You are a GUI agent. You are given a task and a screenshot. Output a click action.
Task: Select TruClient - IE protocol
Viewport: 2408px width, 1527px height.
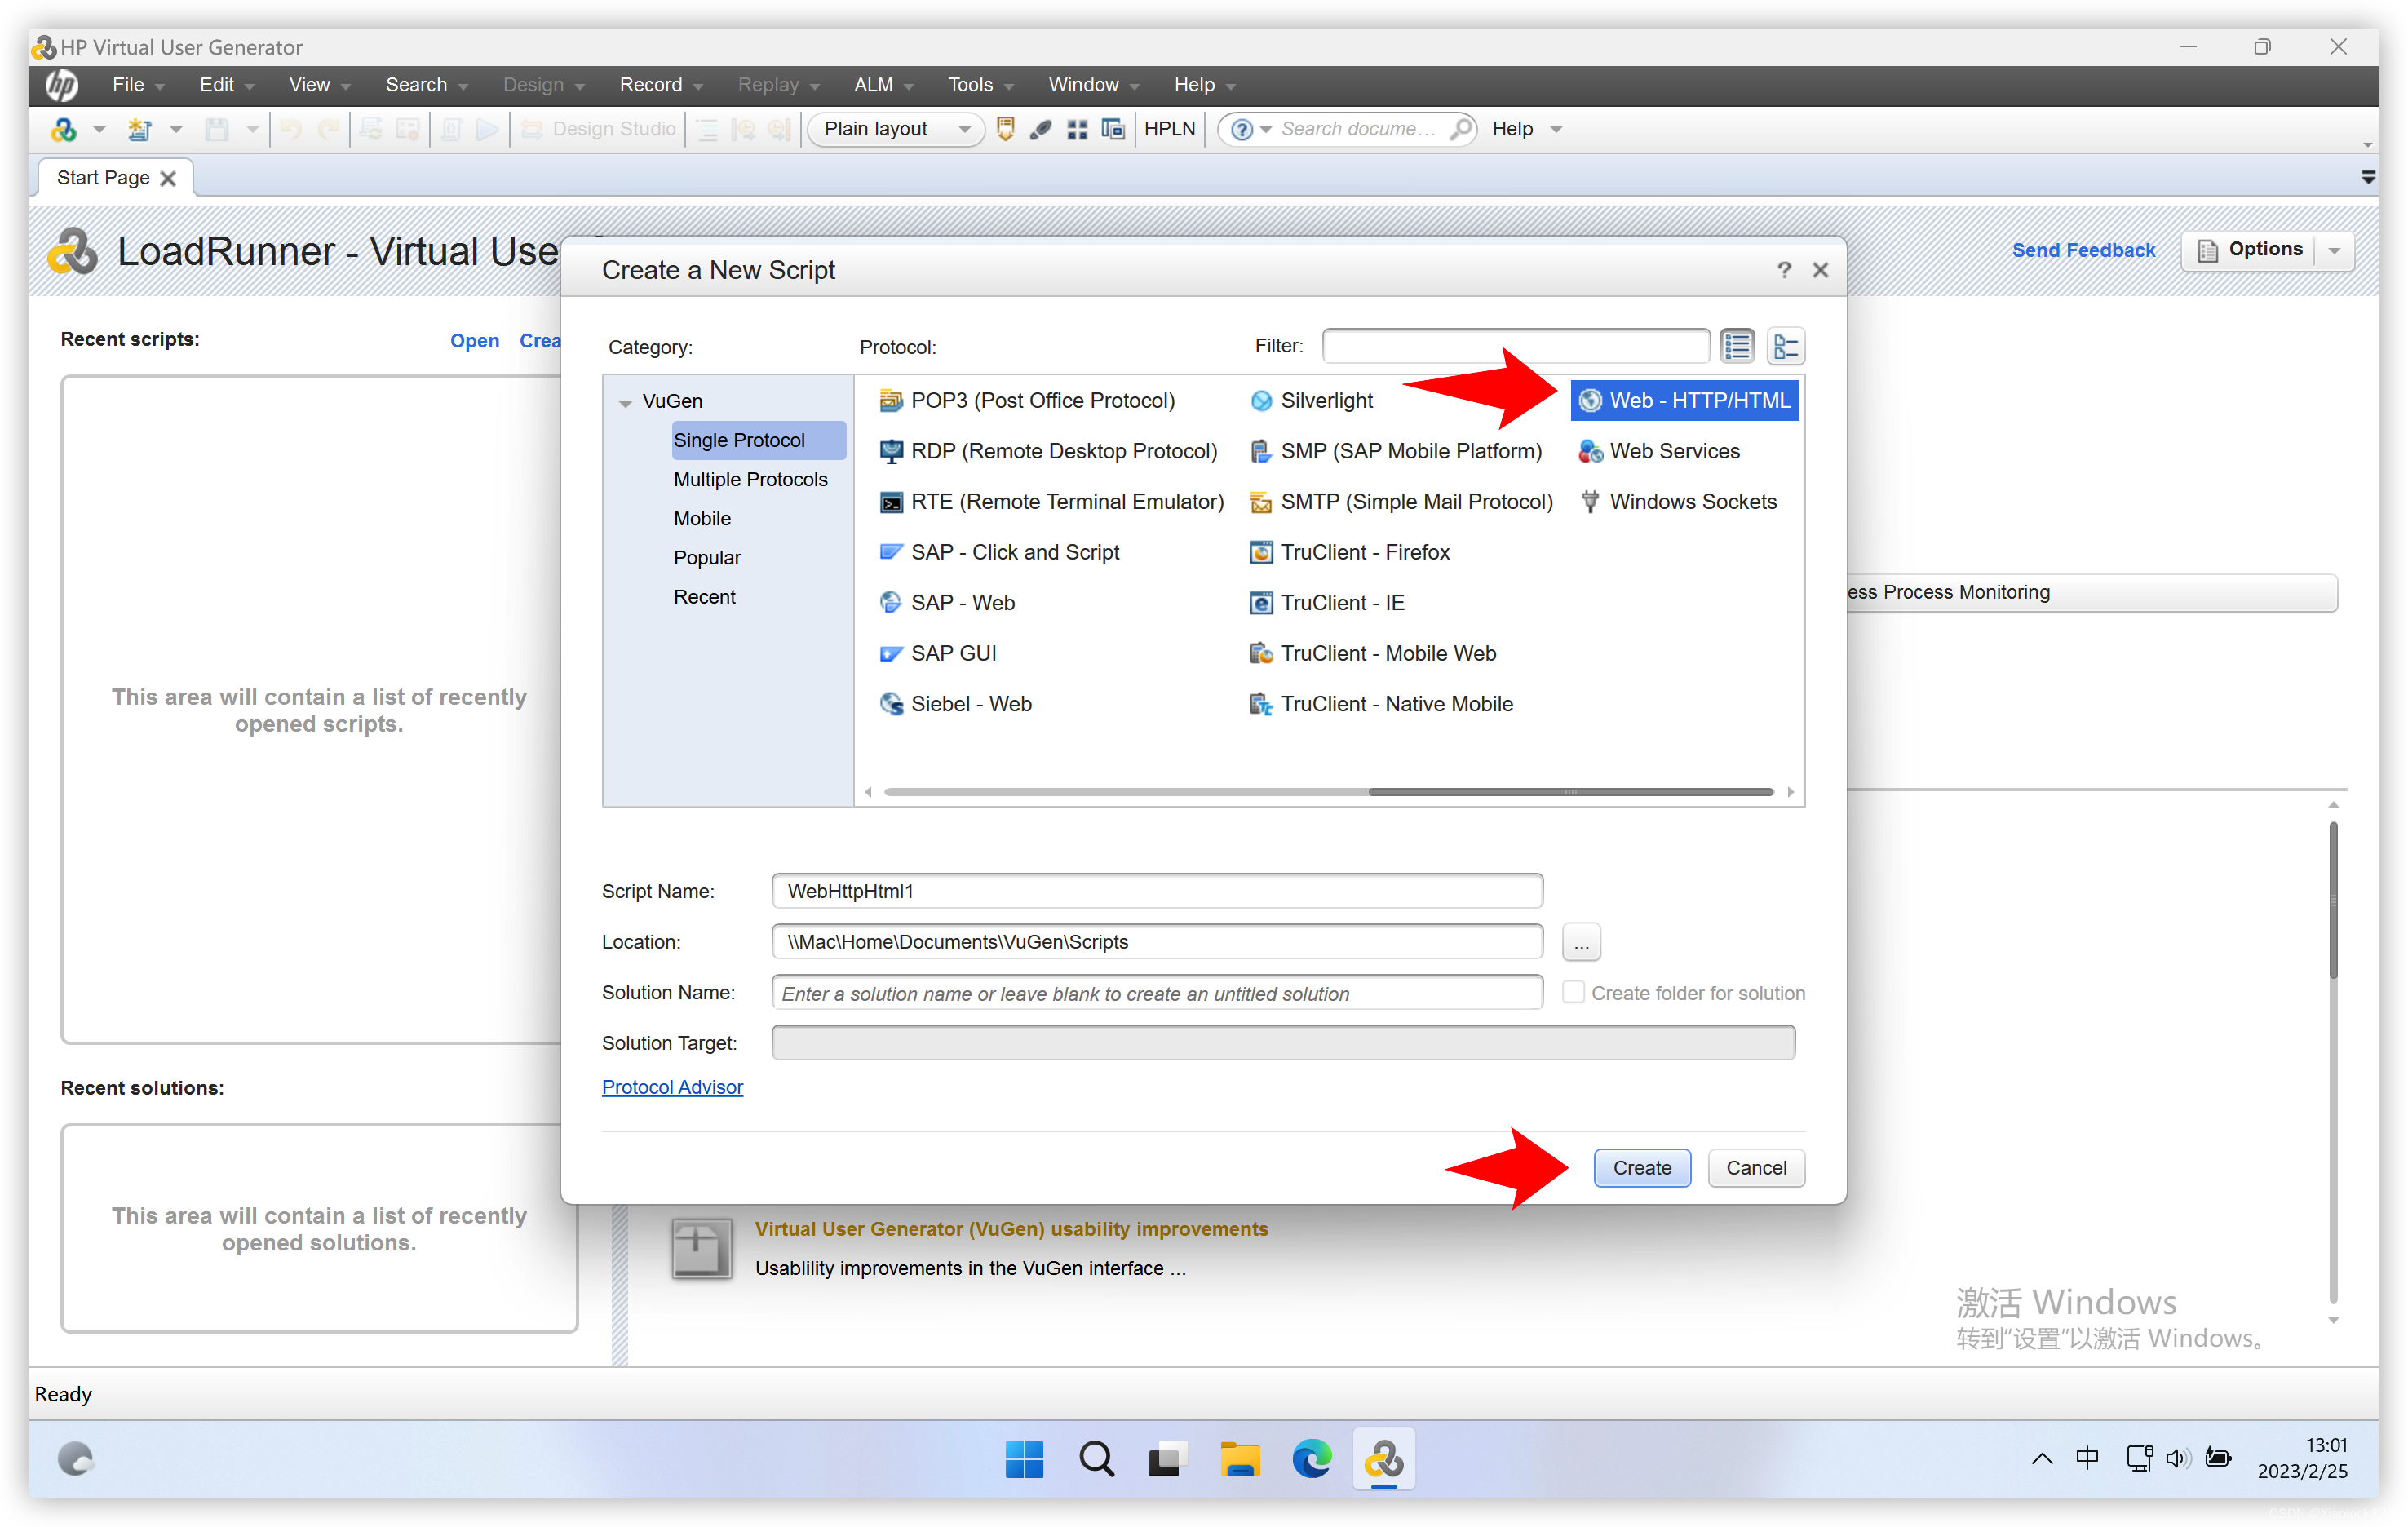point(1327,603)
